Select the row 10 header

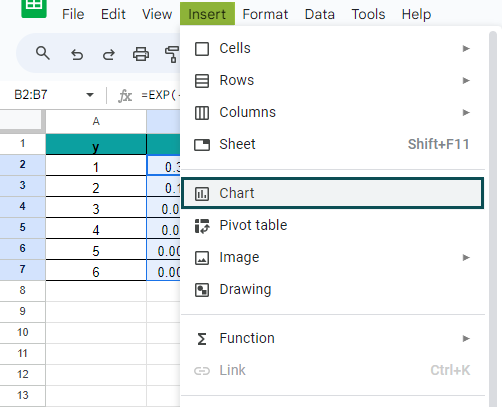pos(22,333)
